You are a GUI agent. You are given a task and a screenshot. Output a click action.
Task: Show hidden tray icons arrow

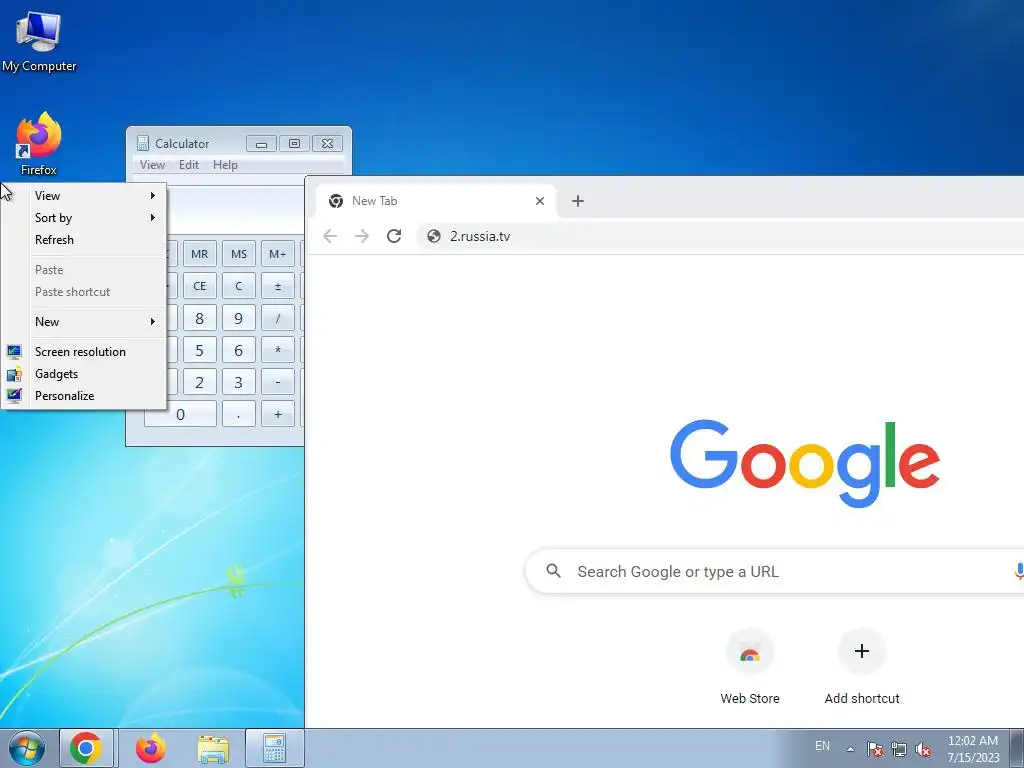point(850,749)
